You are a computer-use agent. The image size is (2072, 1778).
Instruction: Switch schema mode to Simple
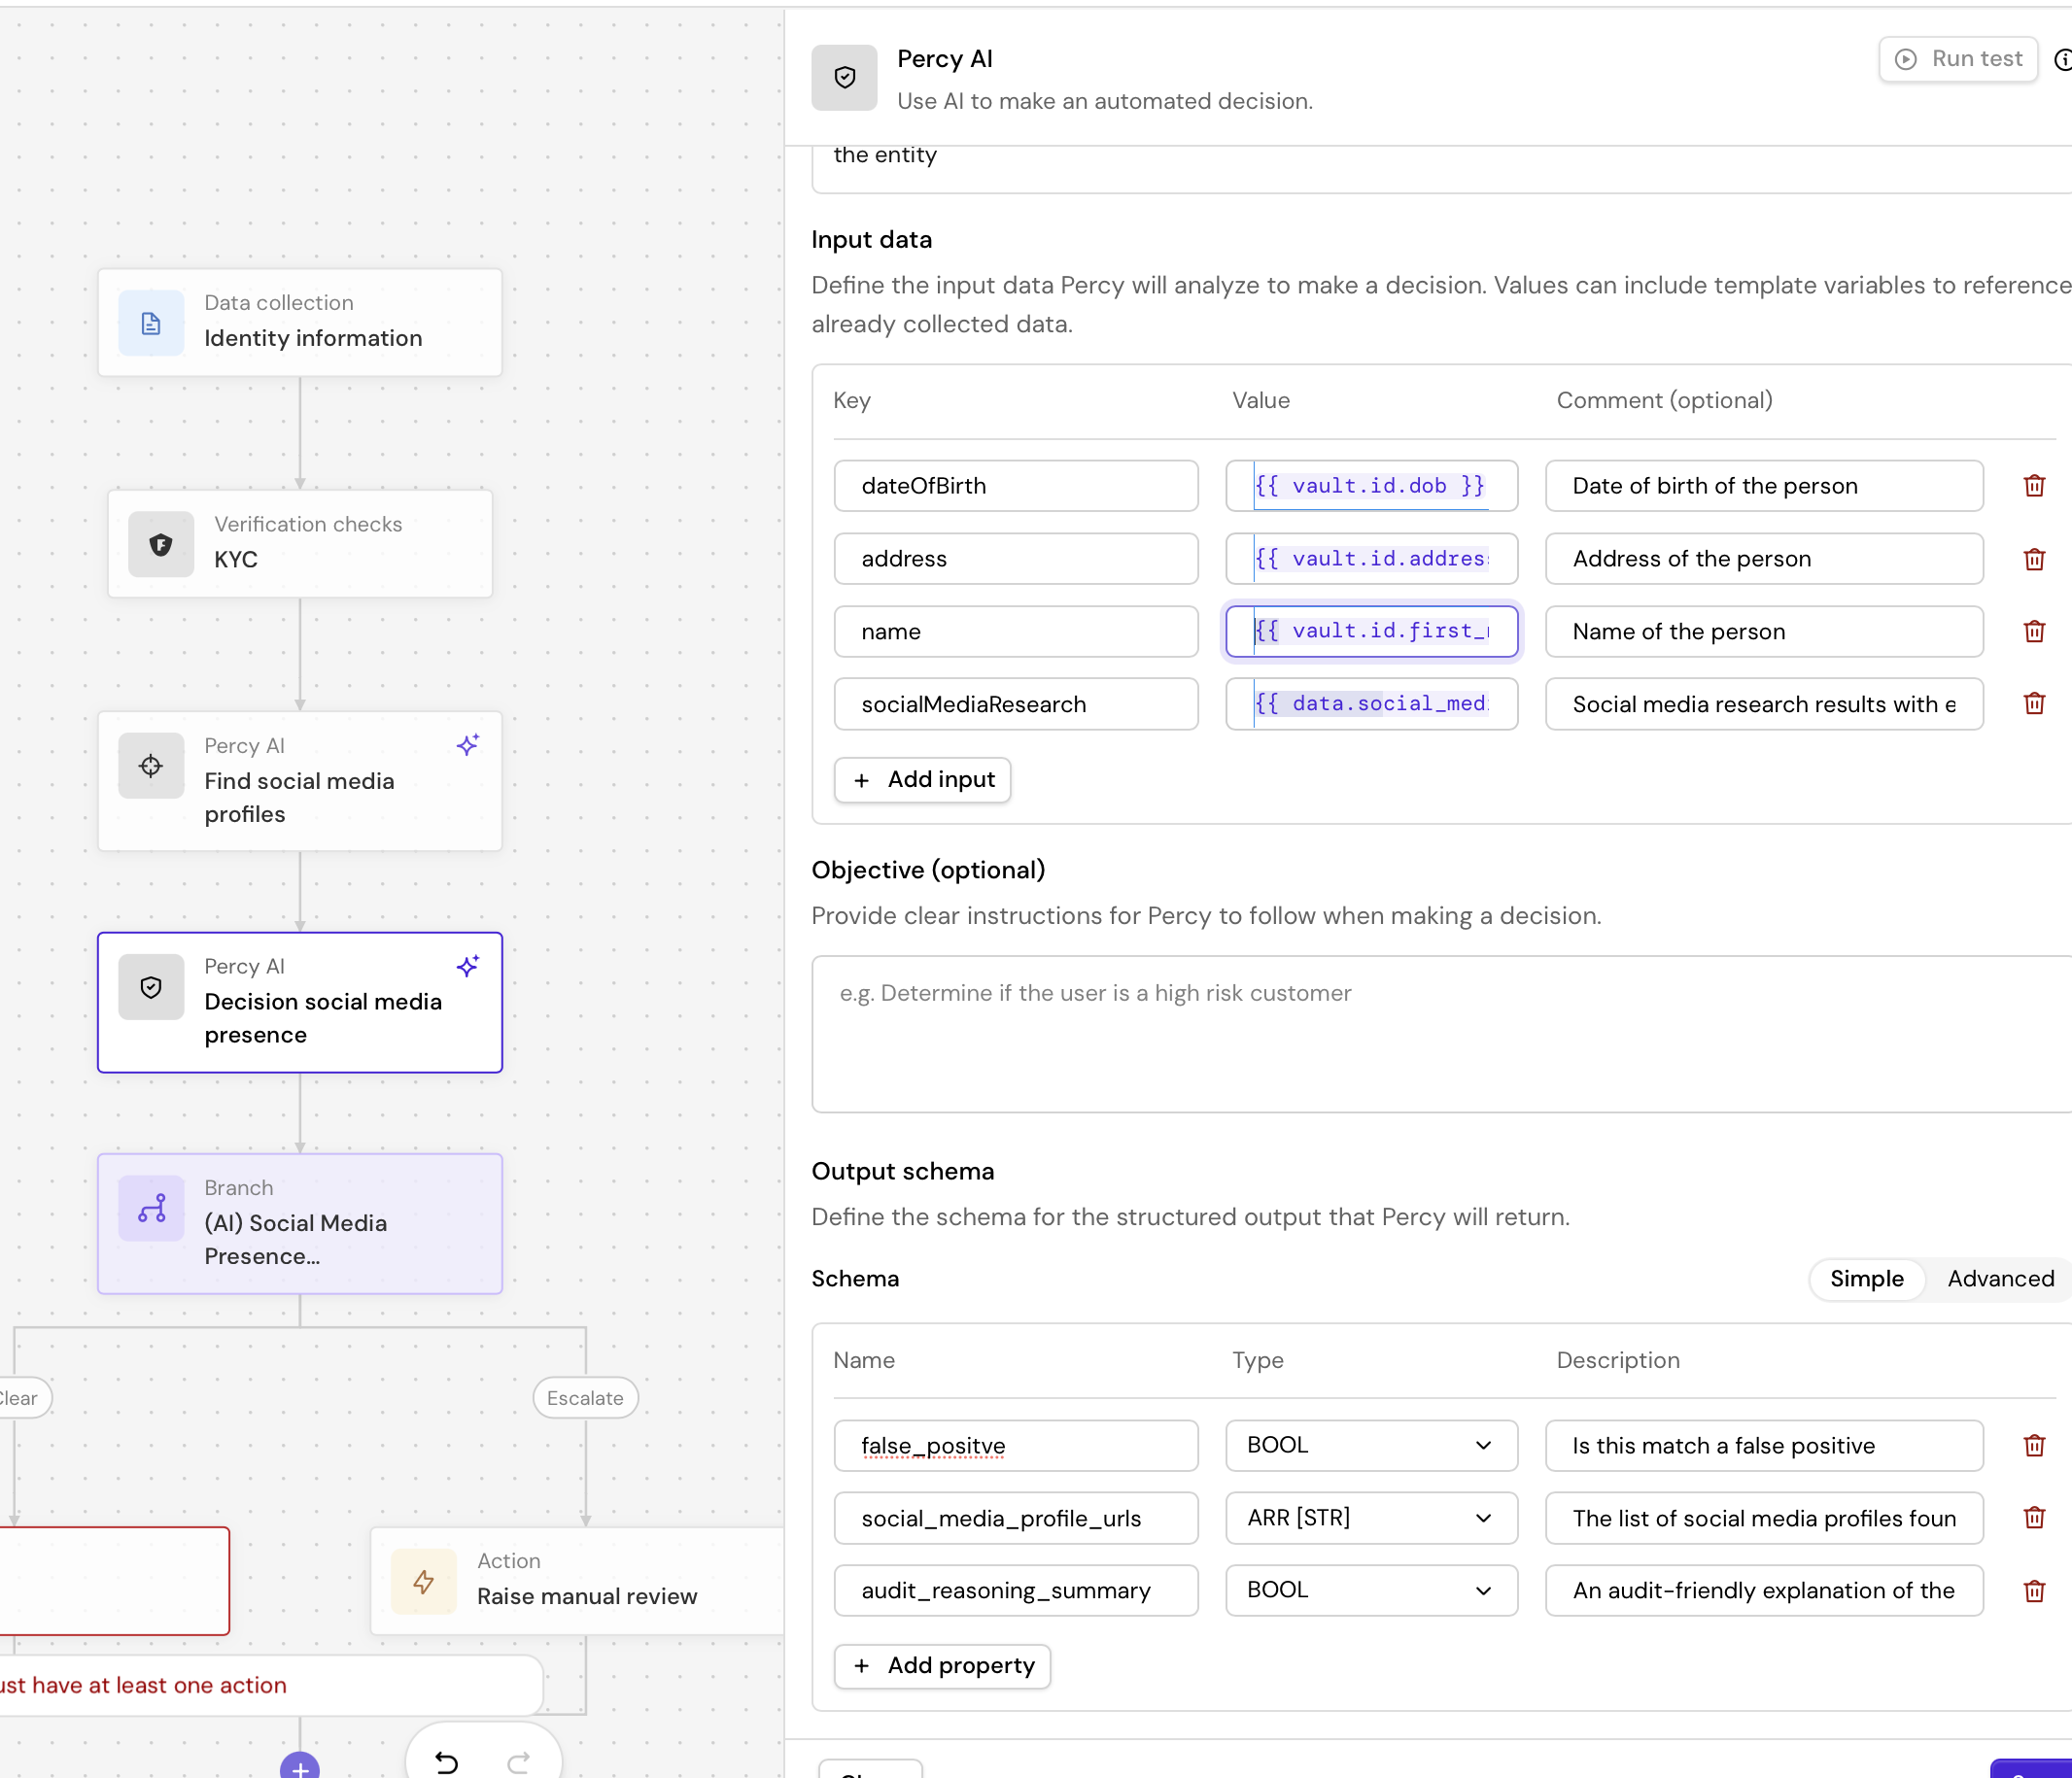pyautogui.click(x=1866, y=1278)
